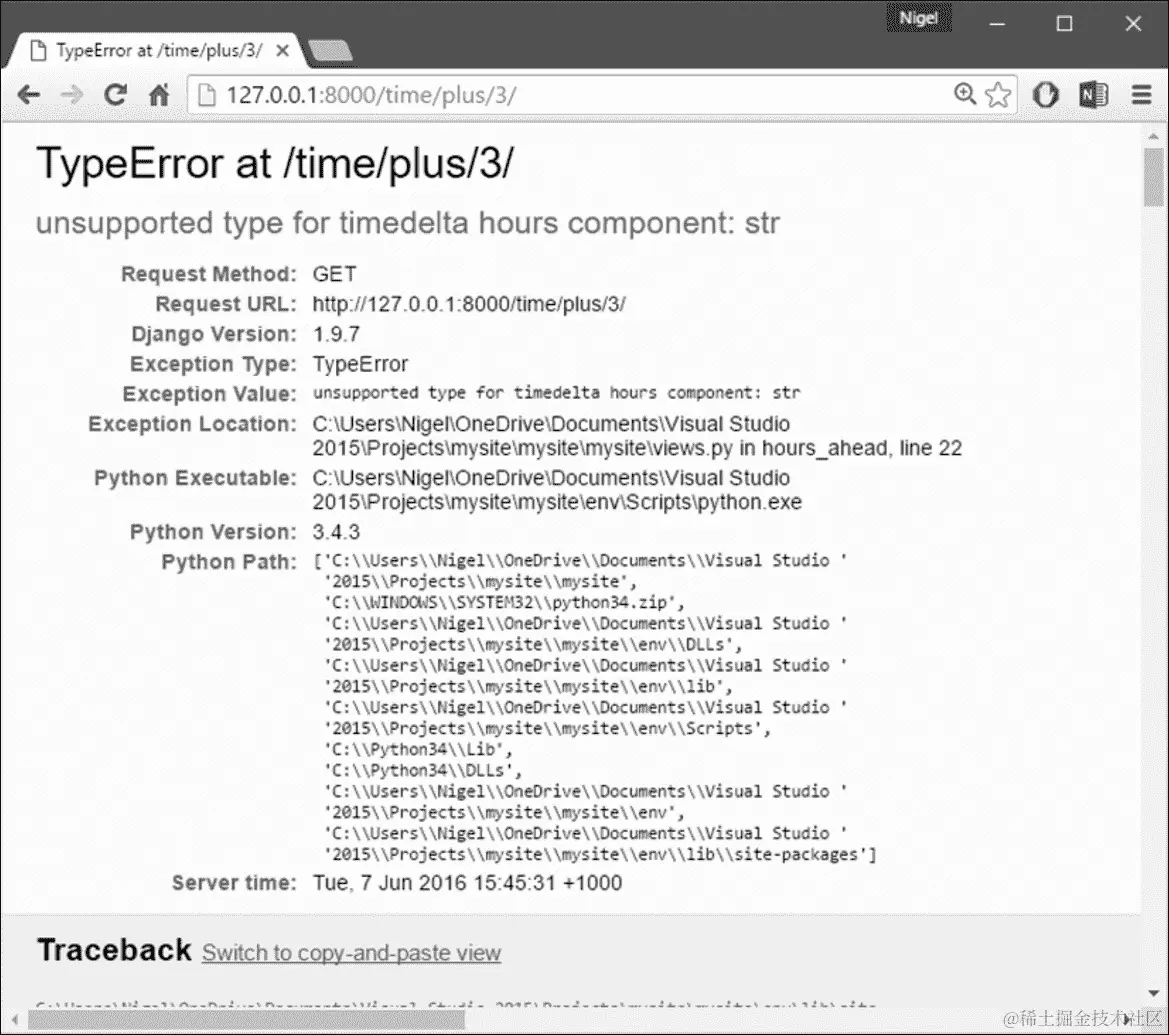Open the OneNote clipper extension
The height and width of the screenshot is (1035, 1169).
pos(1093,95)
